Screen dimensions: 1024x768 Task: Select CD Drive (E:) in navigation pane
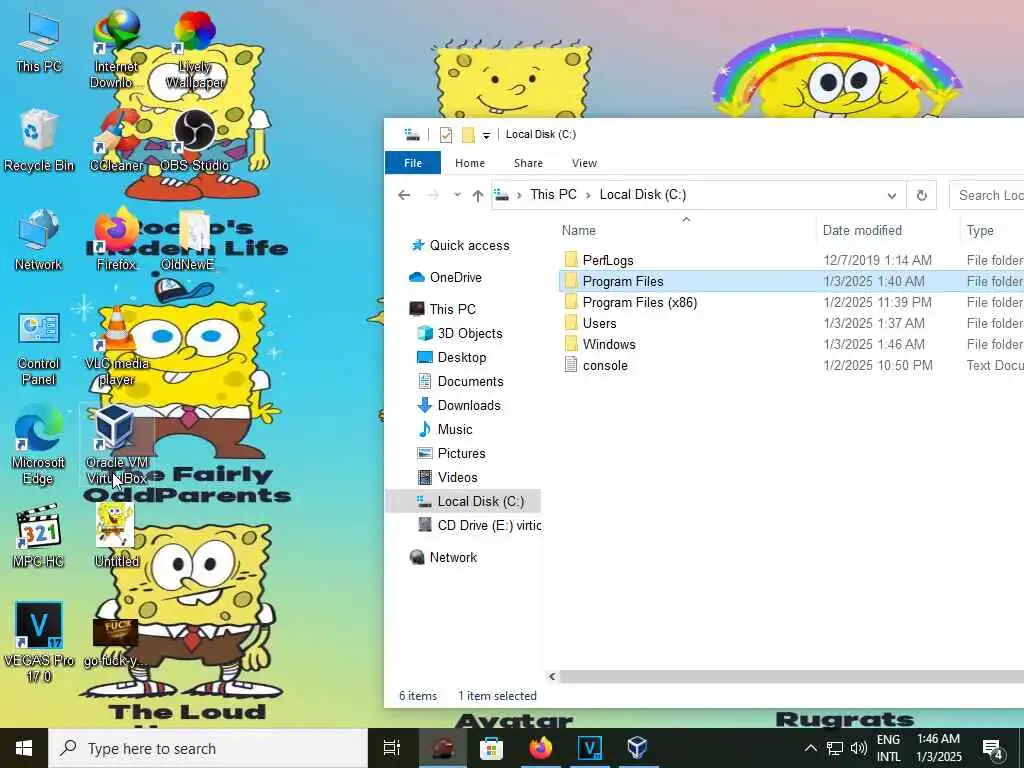pyautogui.click(x=480, y=526)
